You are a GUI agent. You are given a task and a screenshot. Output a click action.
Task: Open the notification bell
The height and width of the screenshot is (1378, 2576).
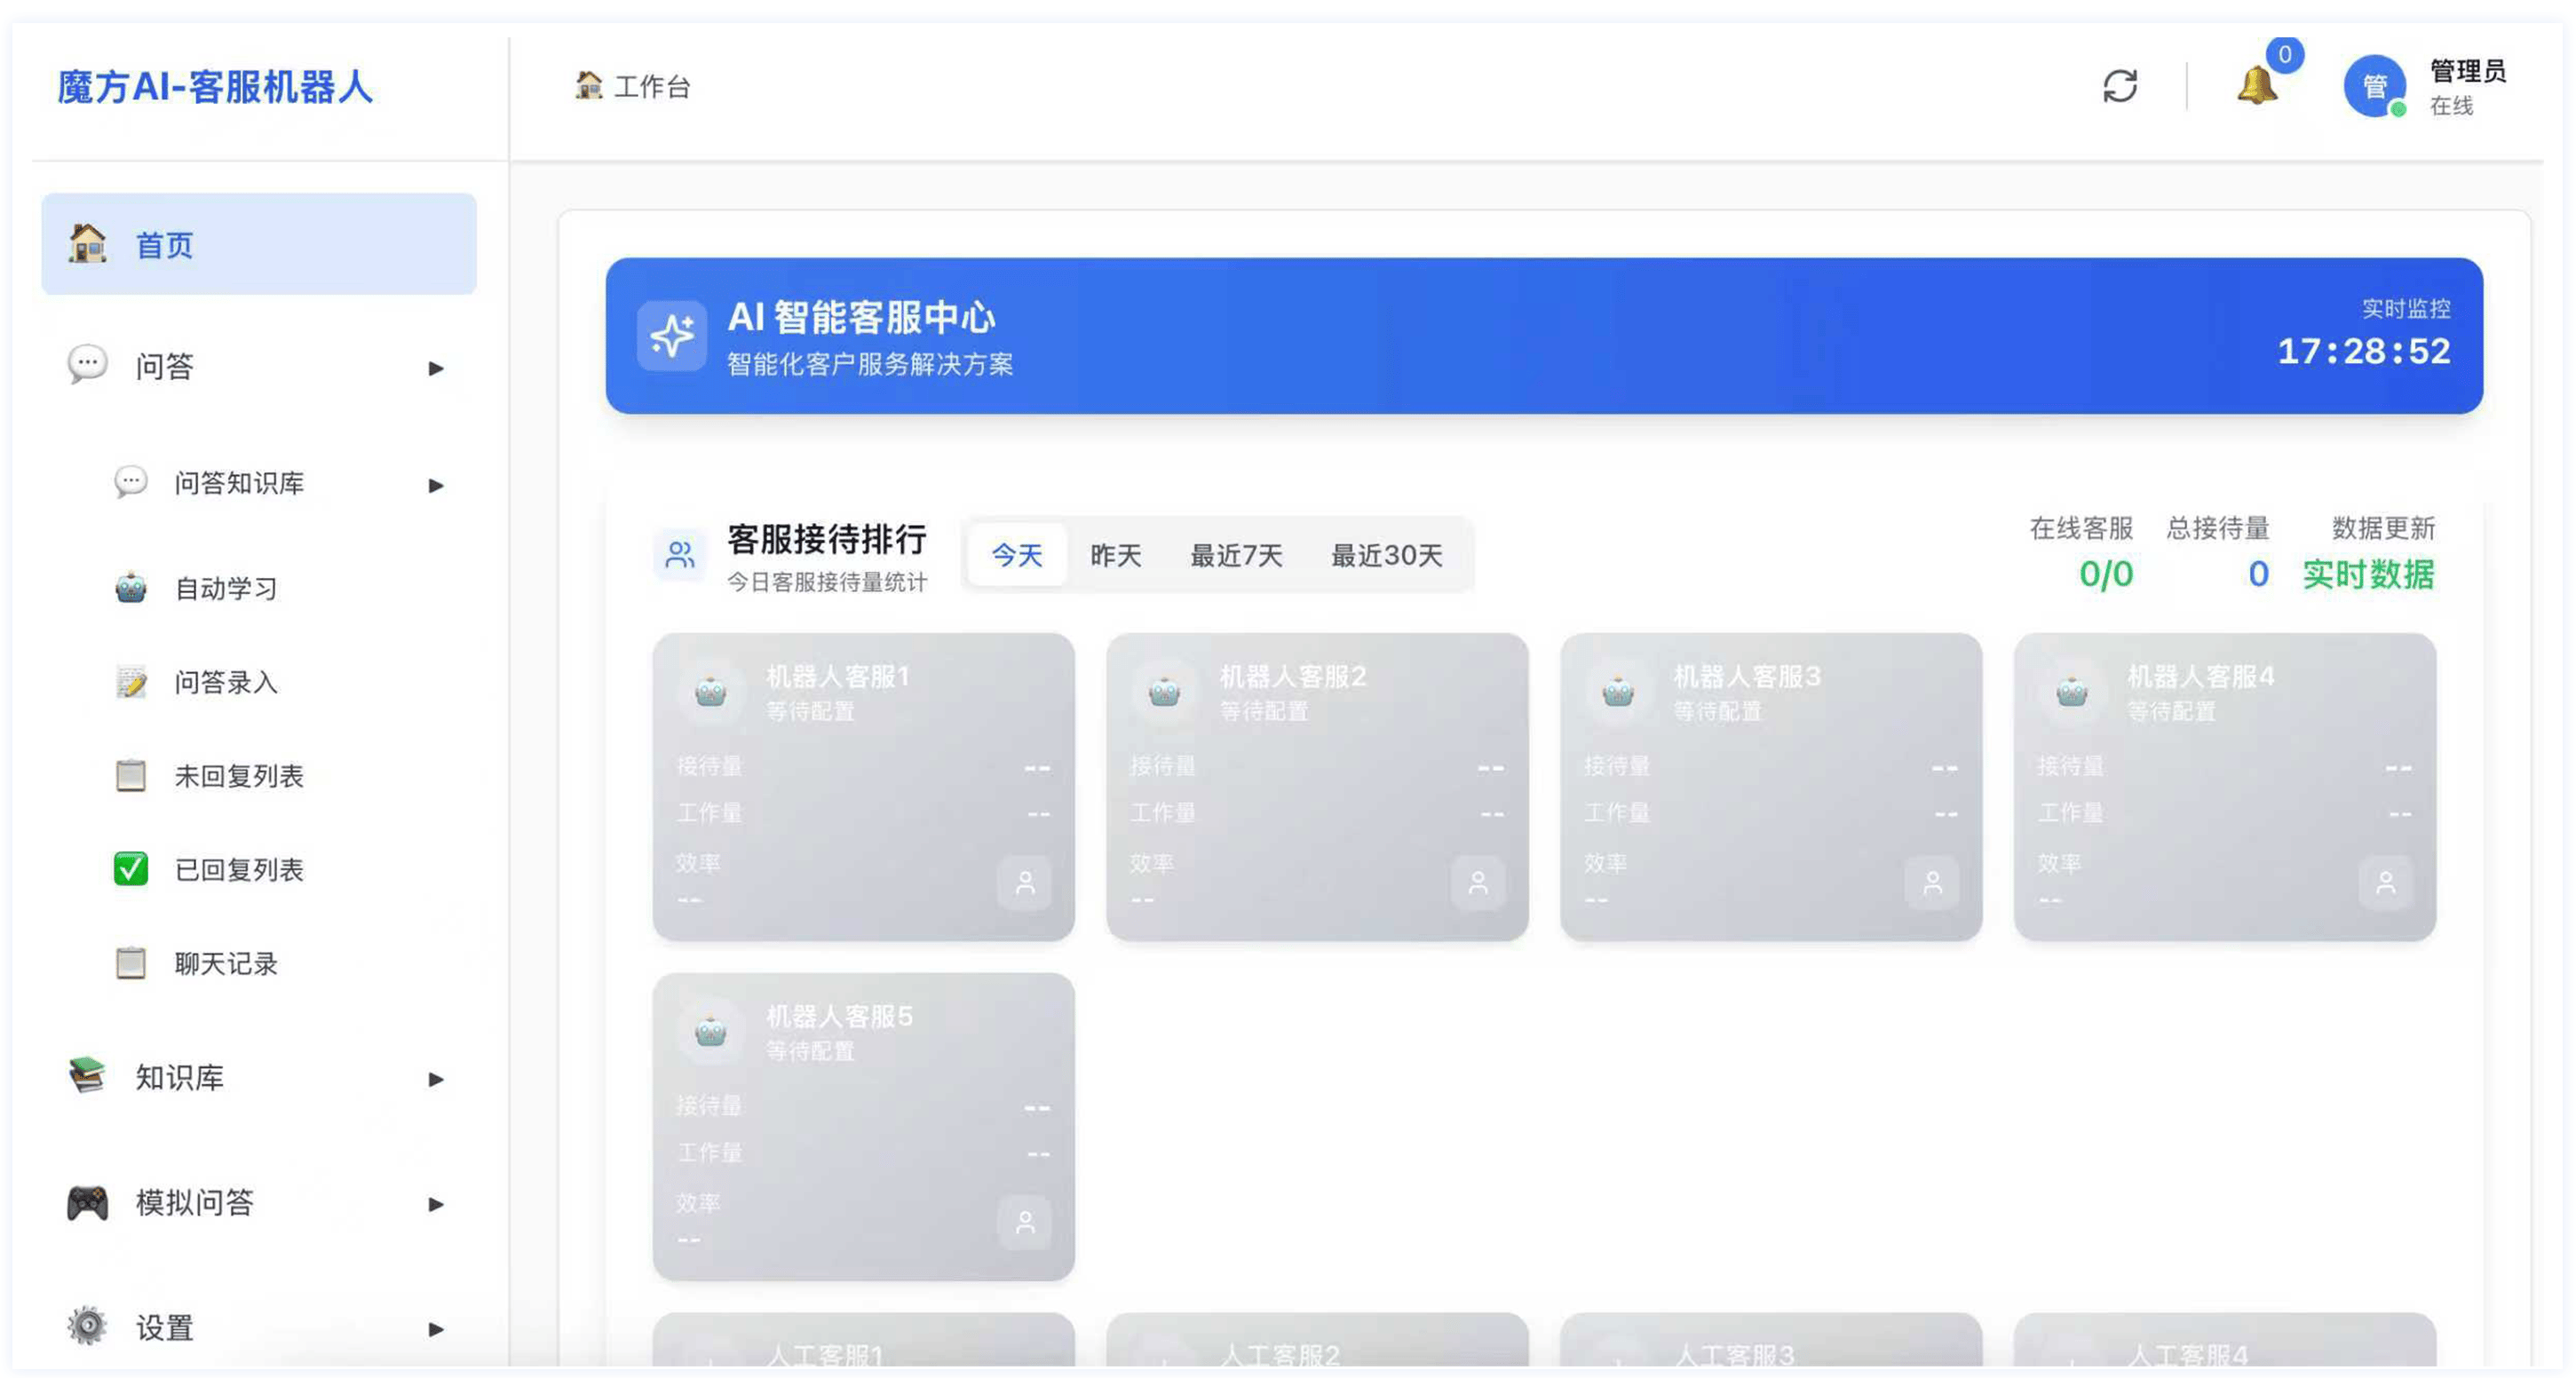2256,86
